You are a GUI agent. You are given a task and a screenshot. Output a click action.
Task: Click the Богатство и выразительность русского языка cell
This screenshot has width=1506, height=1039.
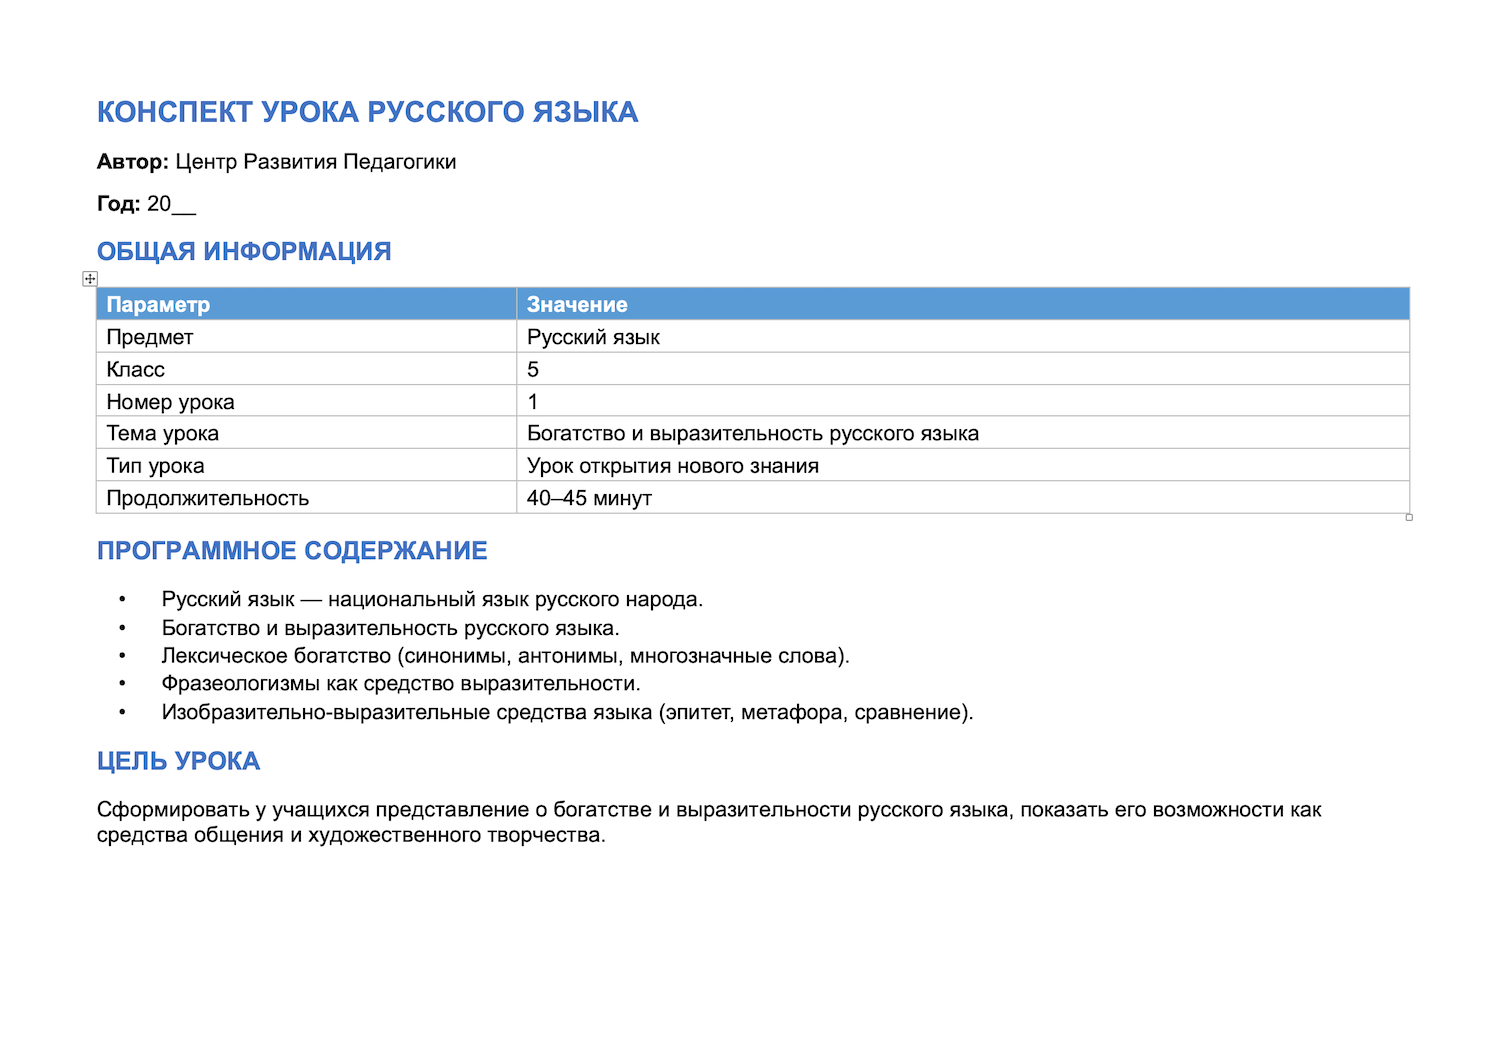[963, 433]
